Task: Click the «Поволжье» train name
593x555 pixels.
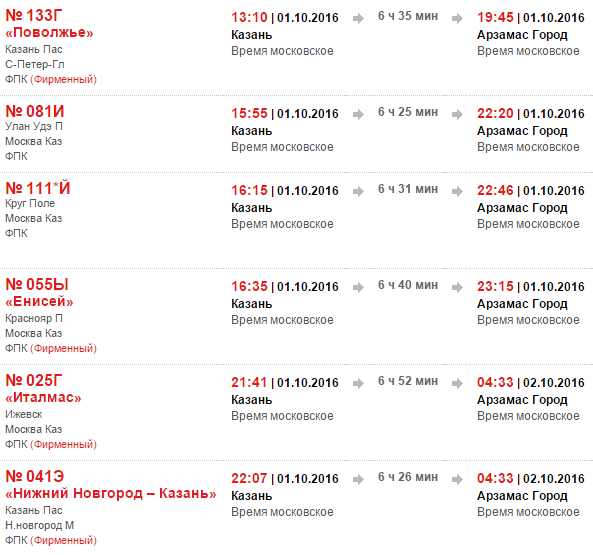Action: (x=49, y=33)
